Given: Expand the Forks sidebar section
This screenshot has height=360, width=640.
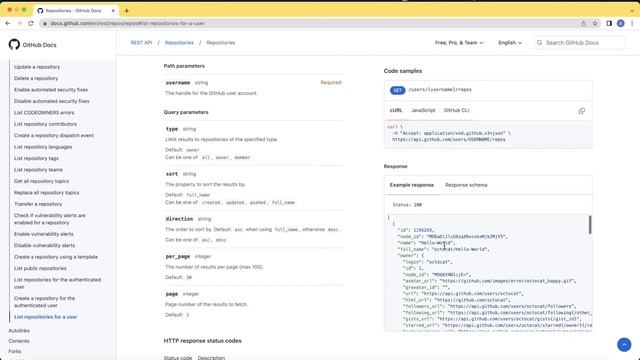Looking at the screenshot, I should point(15,351).
